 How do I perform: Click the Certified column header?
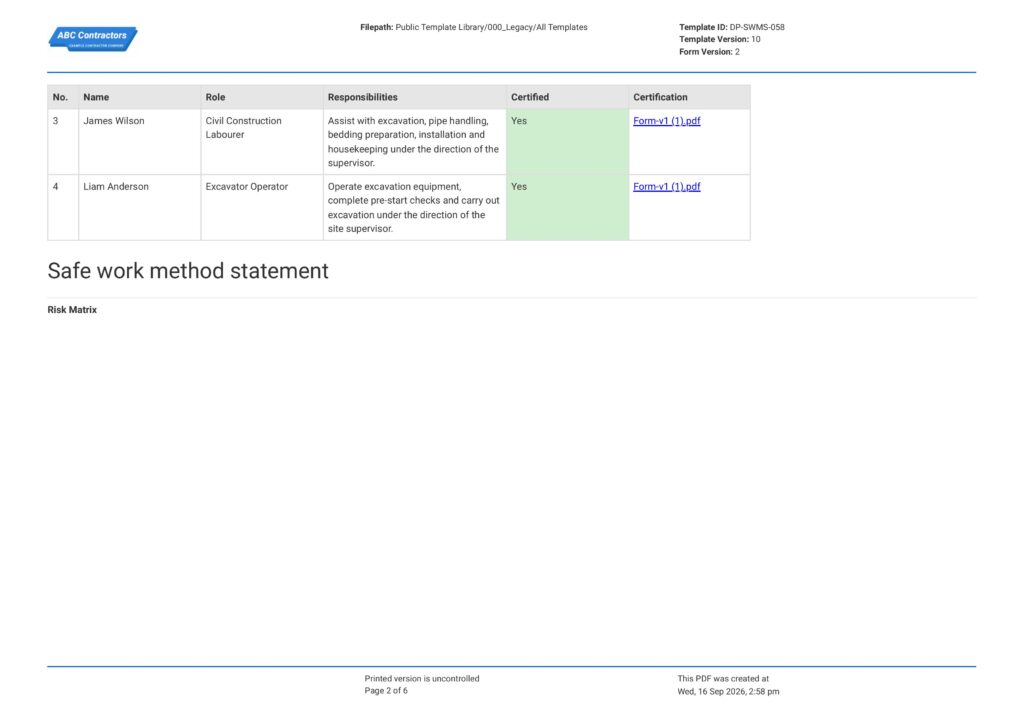(568, 97)
